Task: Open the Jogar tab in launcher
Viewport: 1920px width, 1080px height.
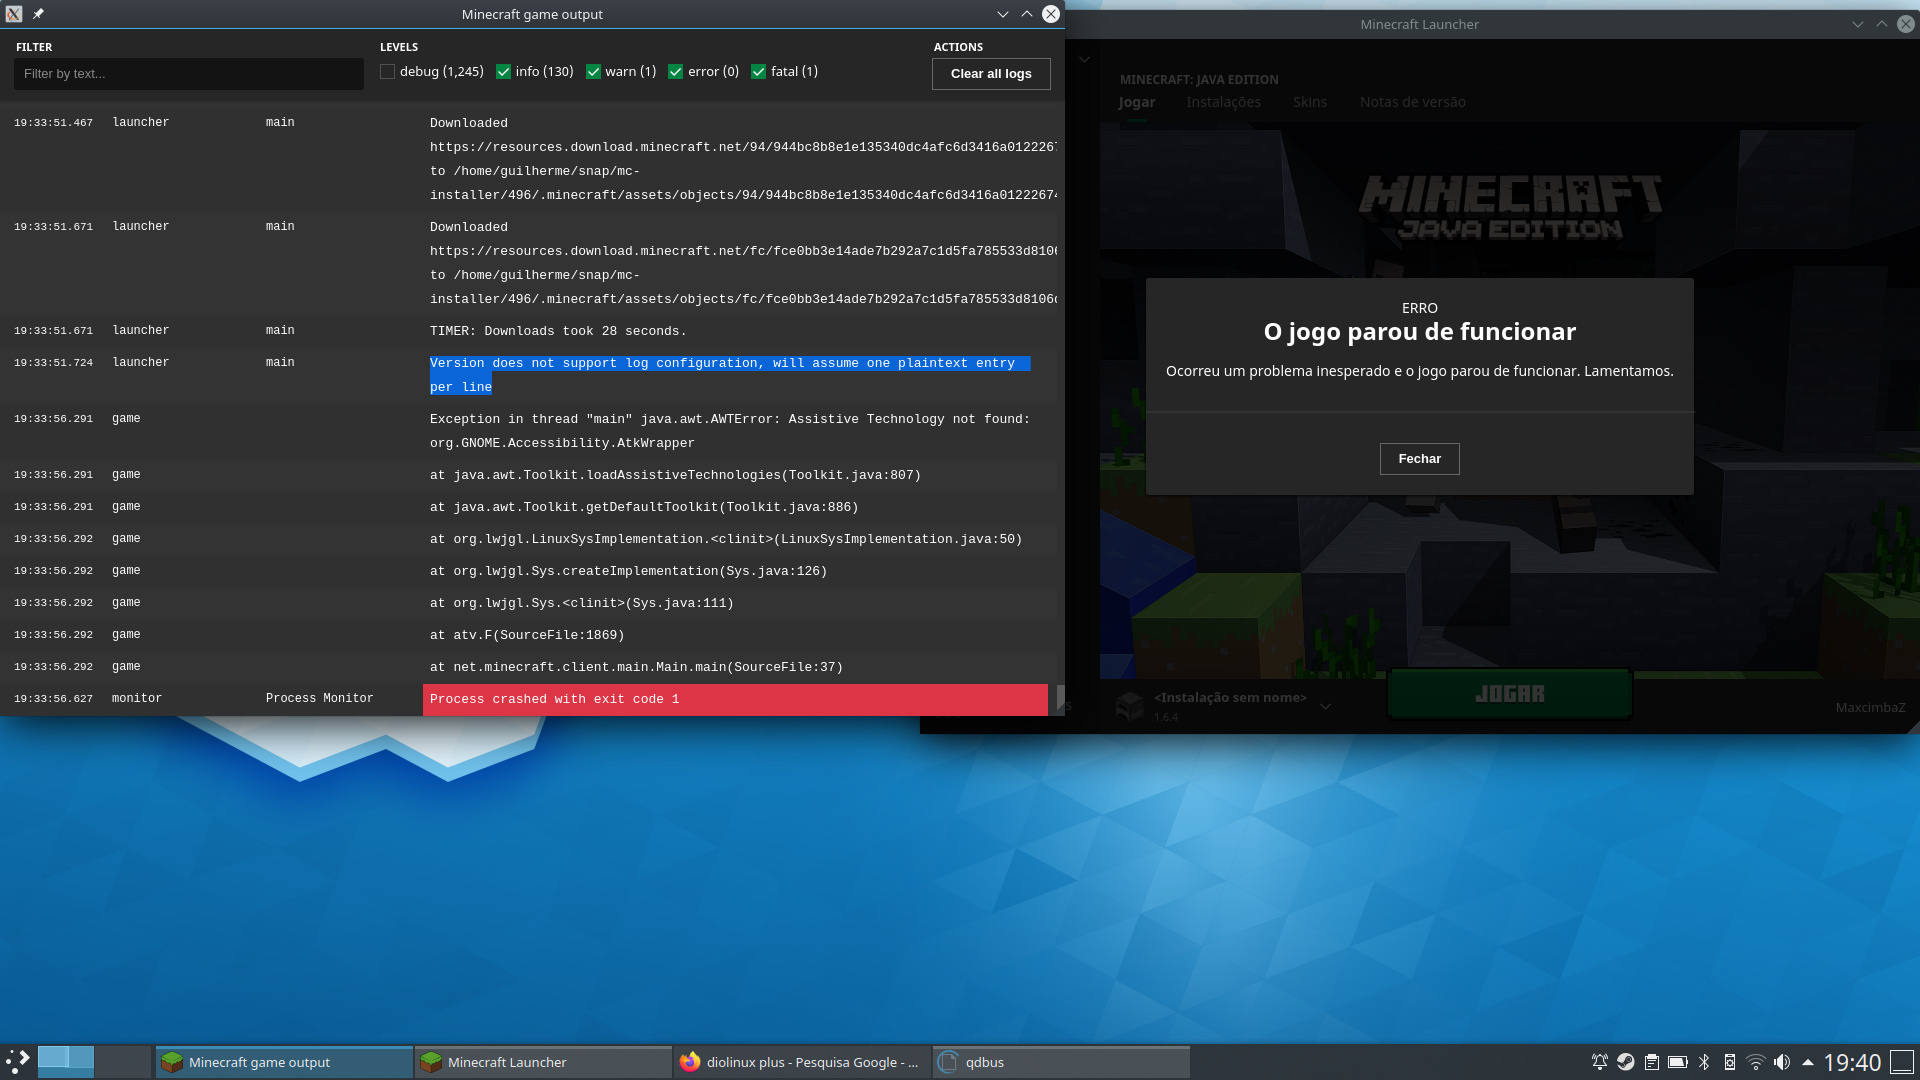Action: (x=1137, y=102)
